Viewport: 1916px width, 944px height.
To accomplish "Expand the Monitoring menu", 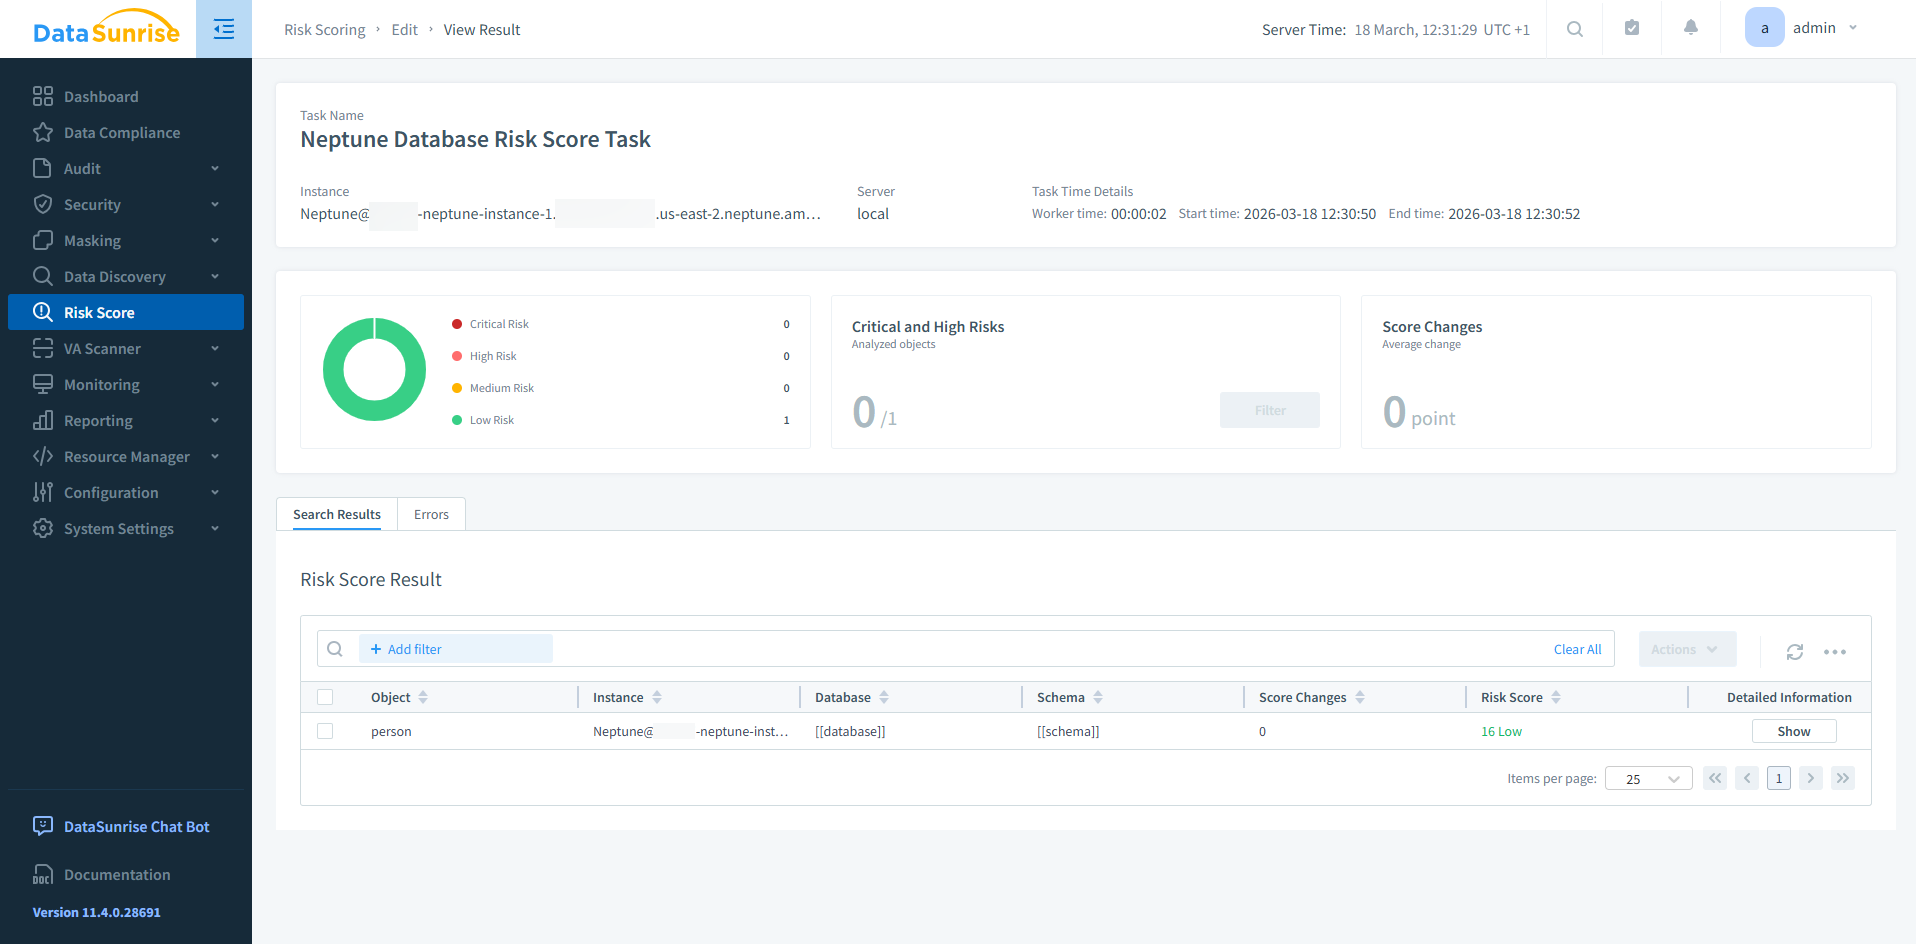I will [x=101, y=384].
